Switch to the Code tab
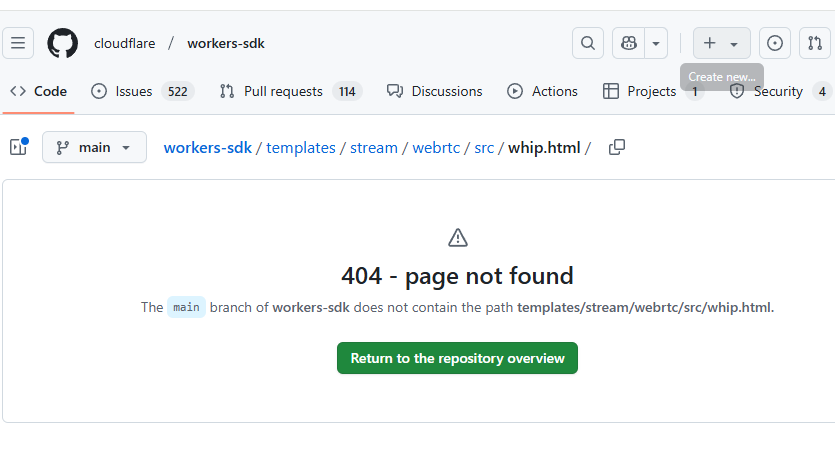Viewport: 835px width, 450px height. click(x=38, y=92)
